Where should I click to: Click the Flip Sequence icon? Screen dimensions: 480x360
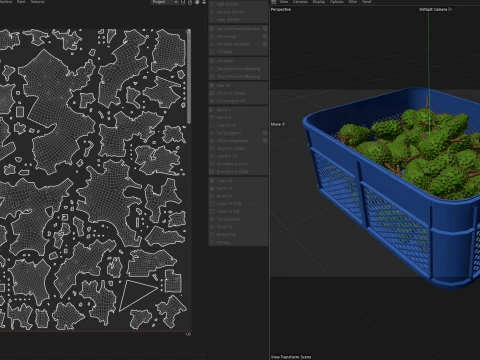(x=212, y=219)
